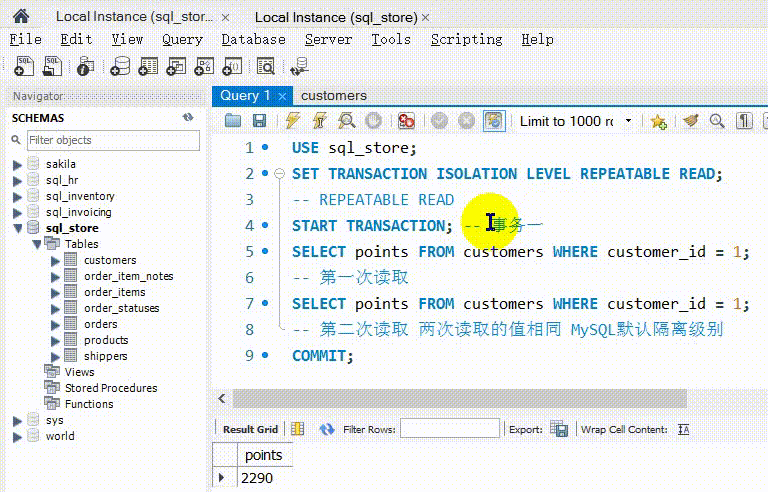Image resolution: width=768 pixels, height=492 pixels.
Task: Open script file in query editor
Action: coord(233,121)
